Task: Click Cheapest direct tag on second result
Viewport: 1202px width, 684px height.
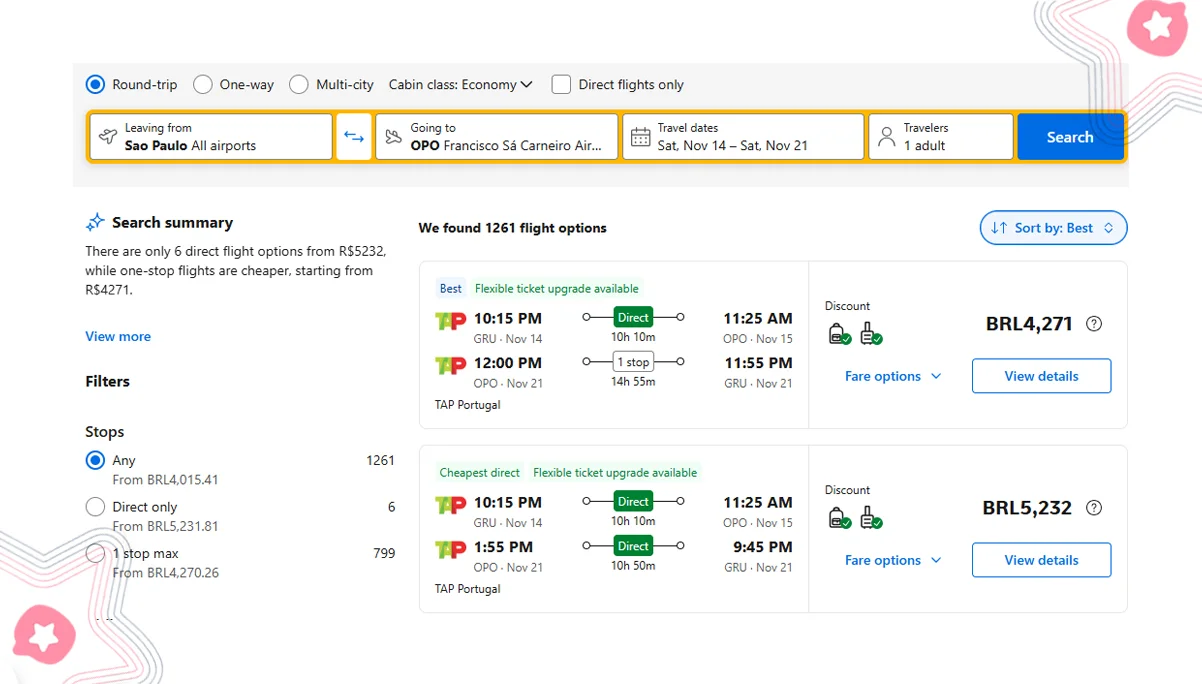Action: point(480,472)
